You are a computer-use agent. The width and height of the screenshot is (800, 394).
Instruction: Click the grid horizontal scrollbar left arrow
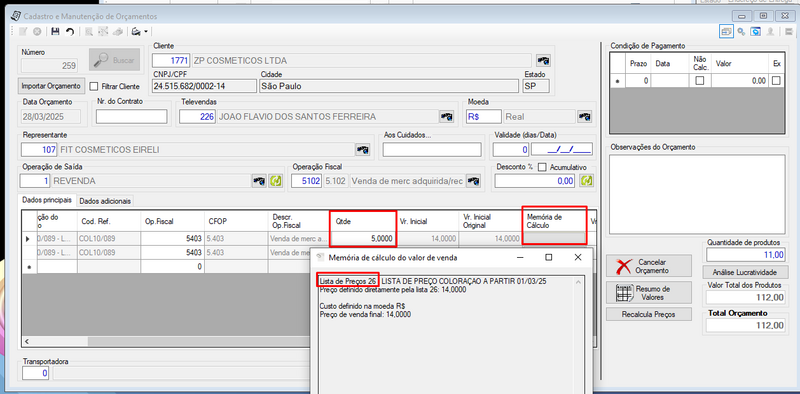pyautogui.click(x=27, y=341)
